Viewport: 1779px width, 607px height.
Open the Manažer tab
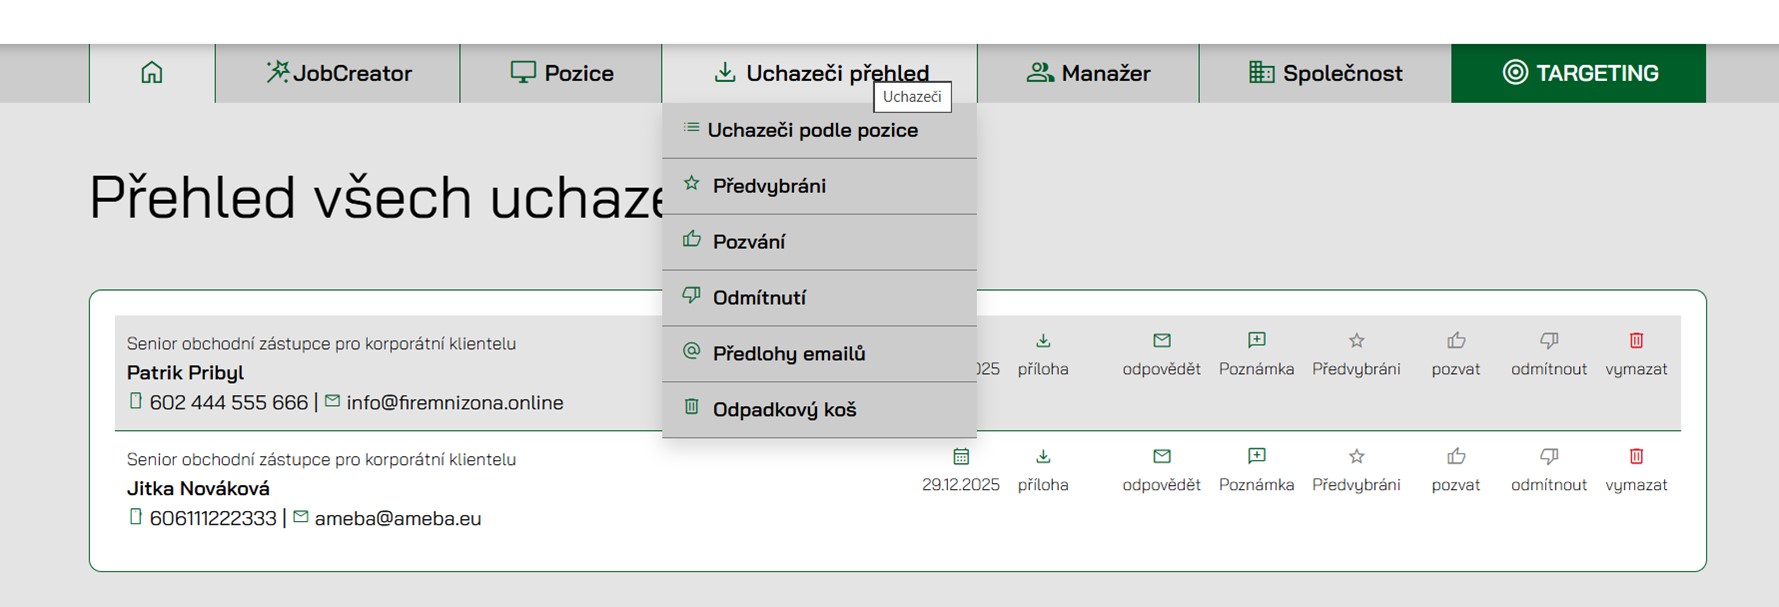click(x=1088, y=73)
